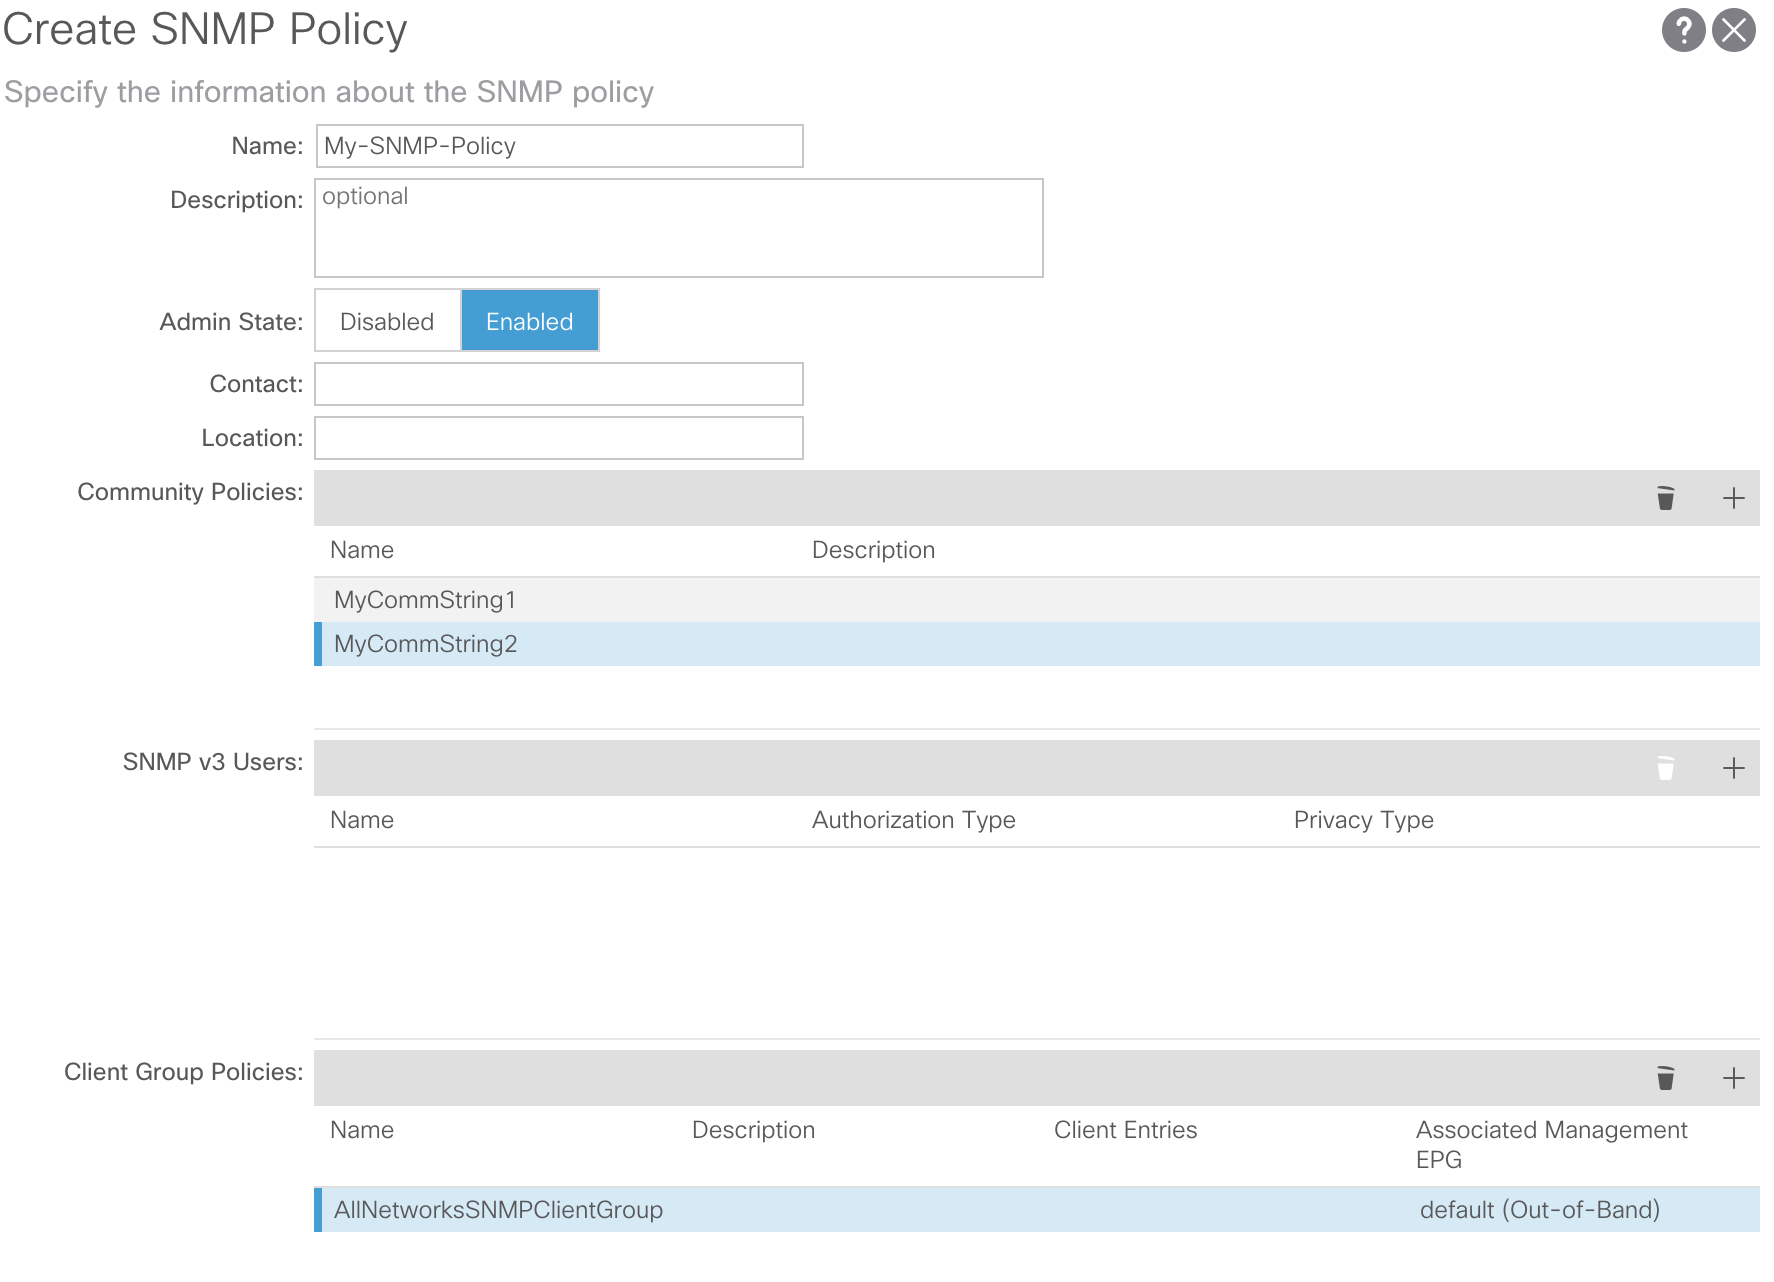Image resolution: width=1774 pixels, height=1282 pixels.
Task: Add a new SNMP v3 user
Action: (1734, 768)
